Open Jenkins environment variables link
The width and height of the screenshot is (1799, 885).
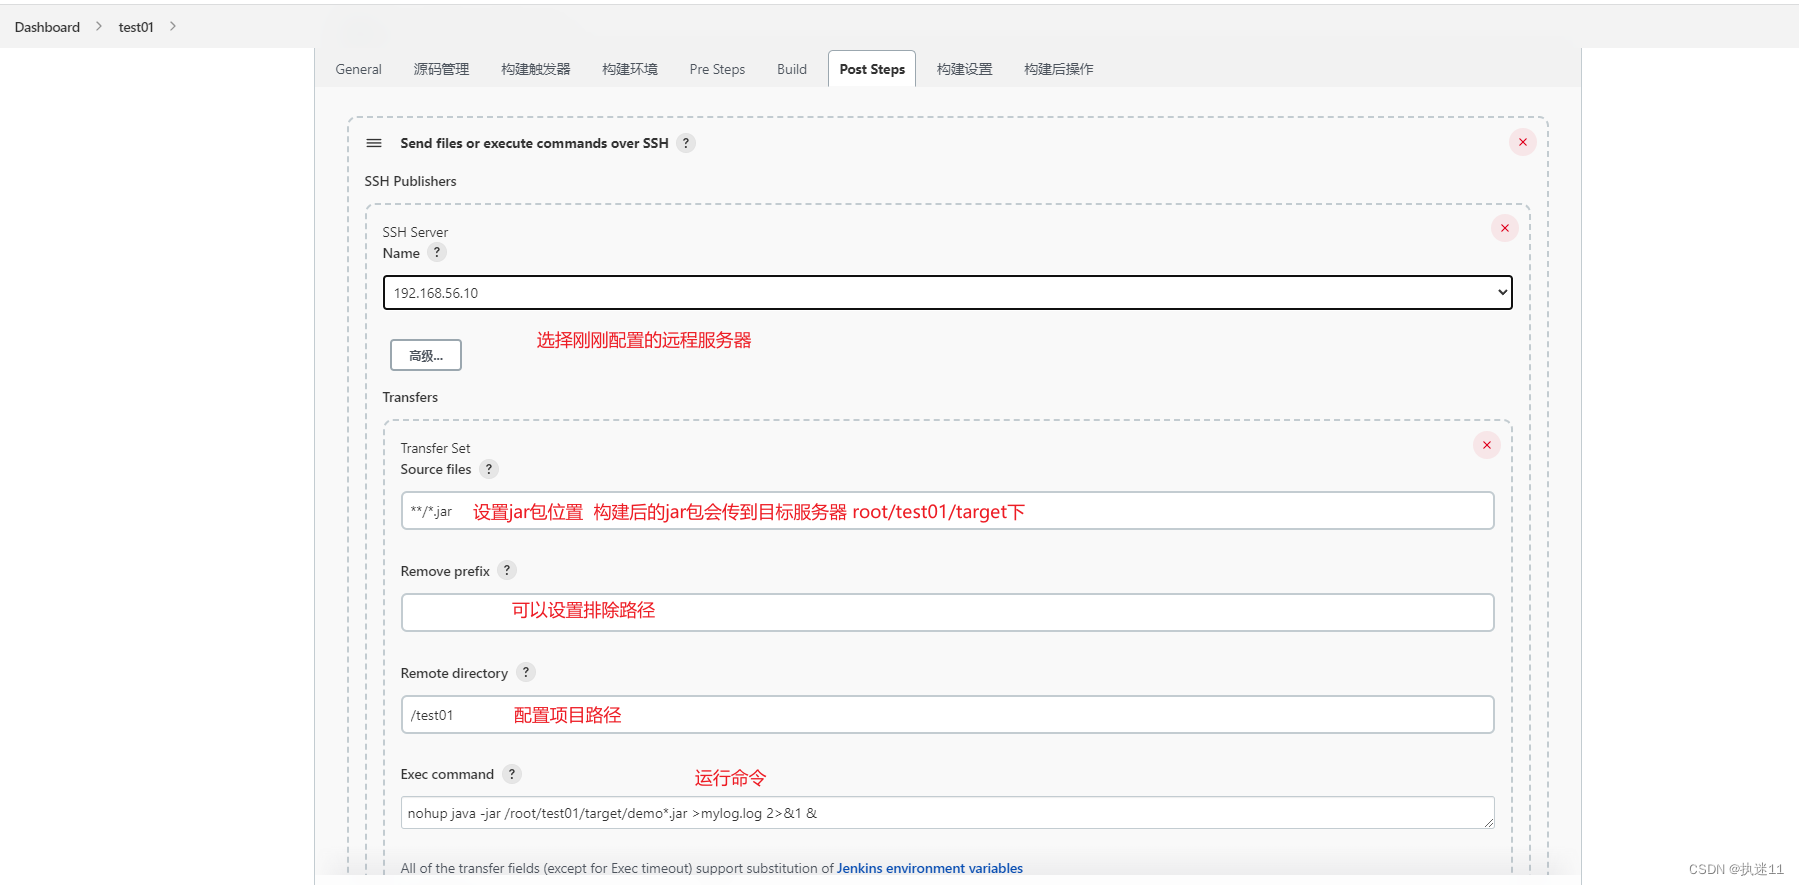tap(930, 868)
